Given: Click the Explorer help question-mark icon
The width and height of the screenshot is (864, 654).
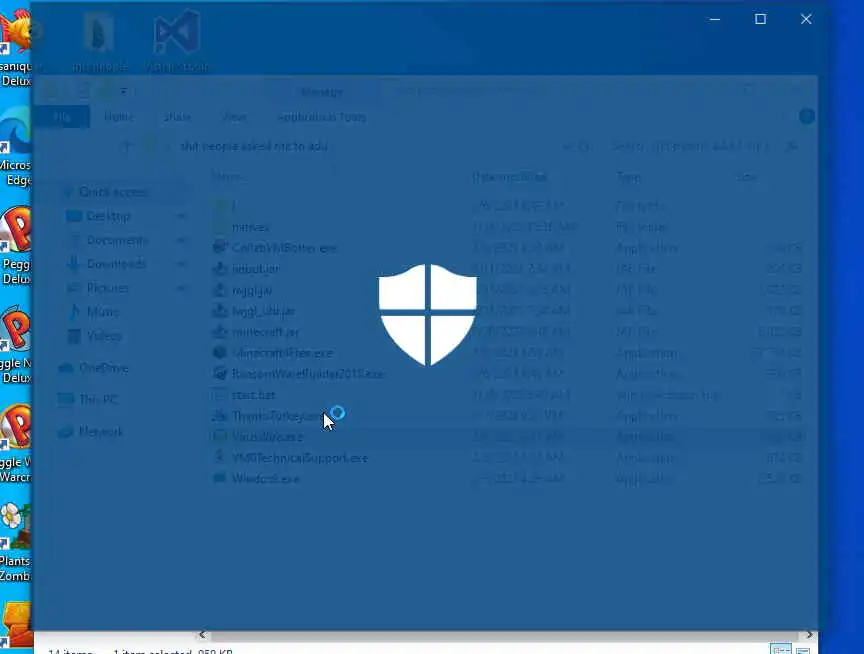Looking at the screenshot, I should click(807, 116).
